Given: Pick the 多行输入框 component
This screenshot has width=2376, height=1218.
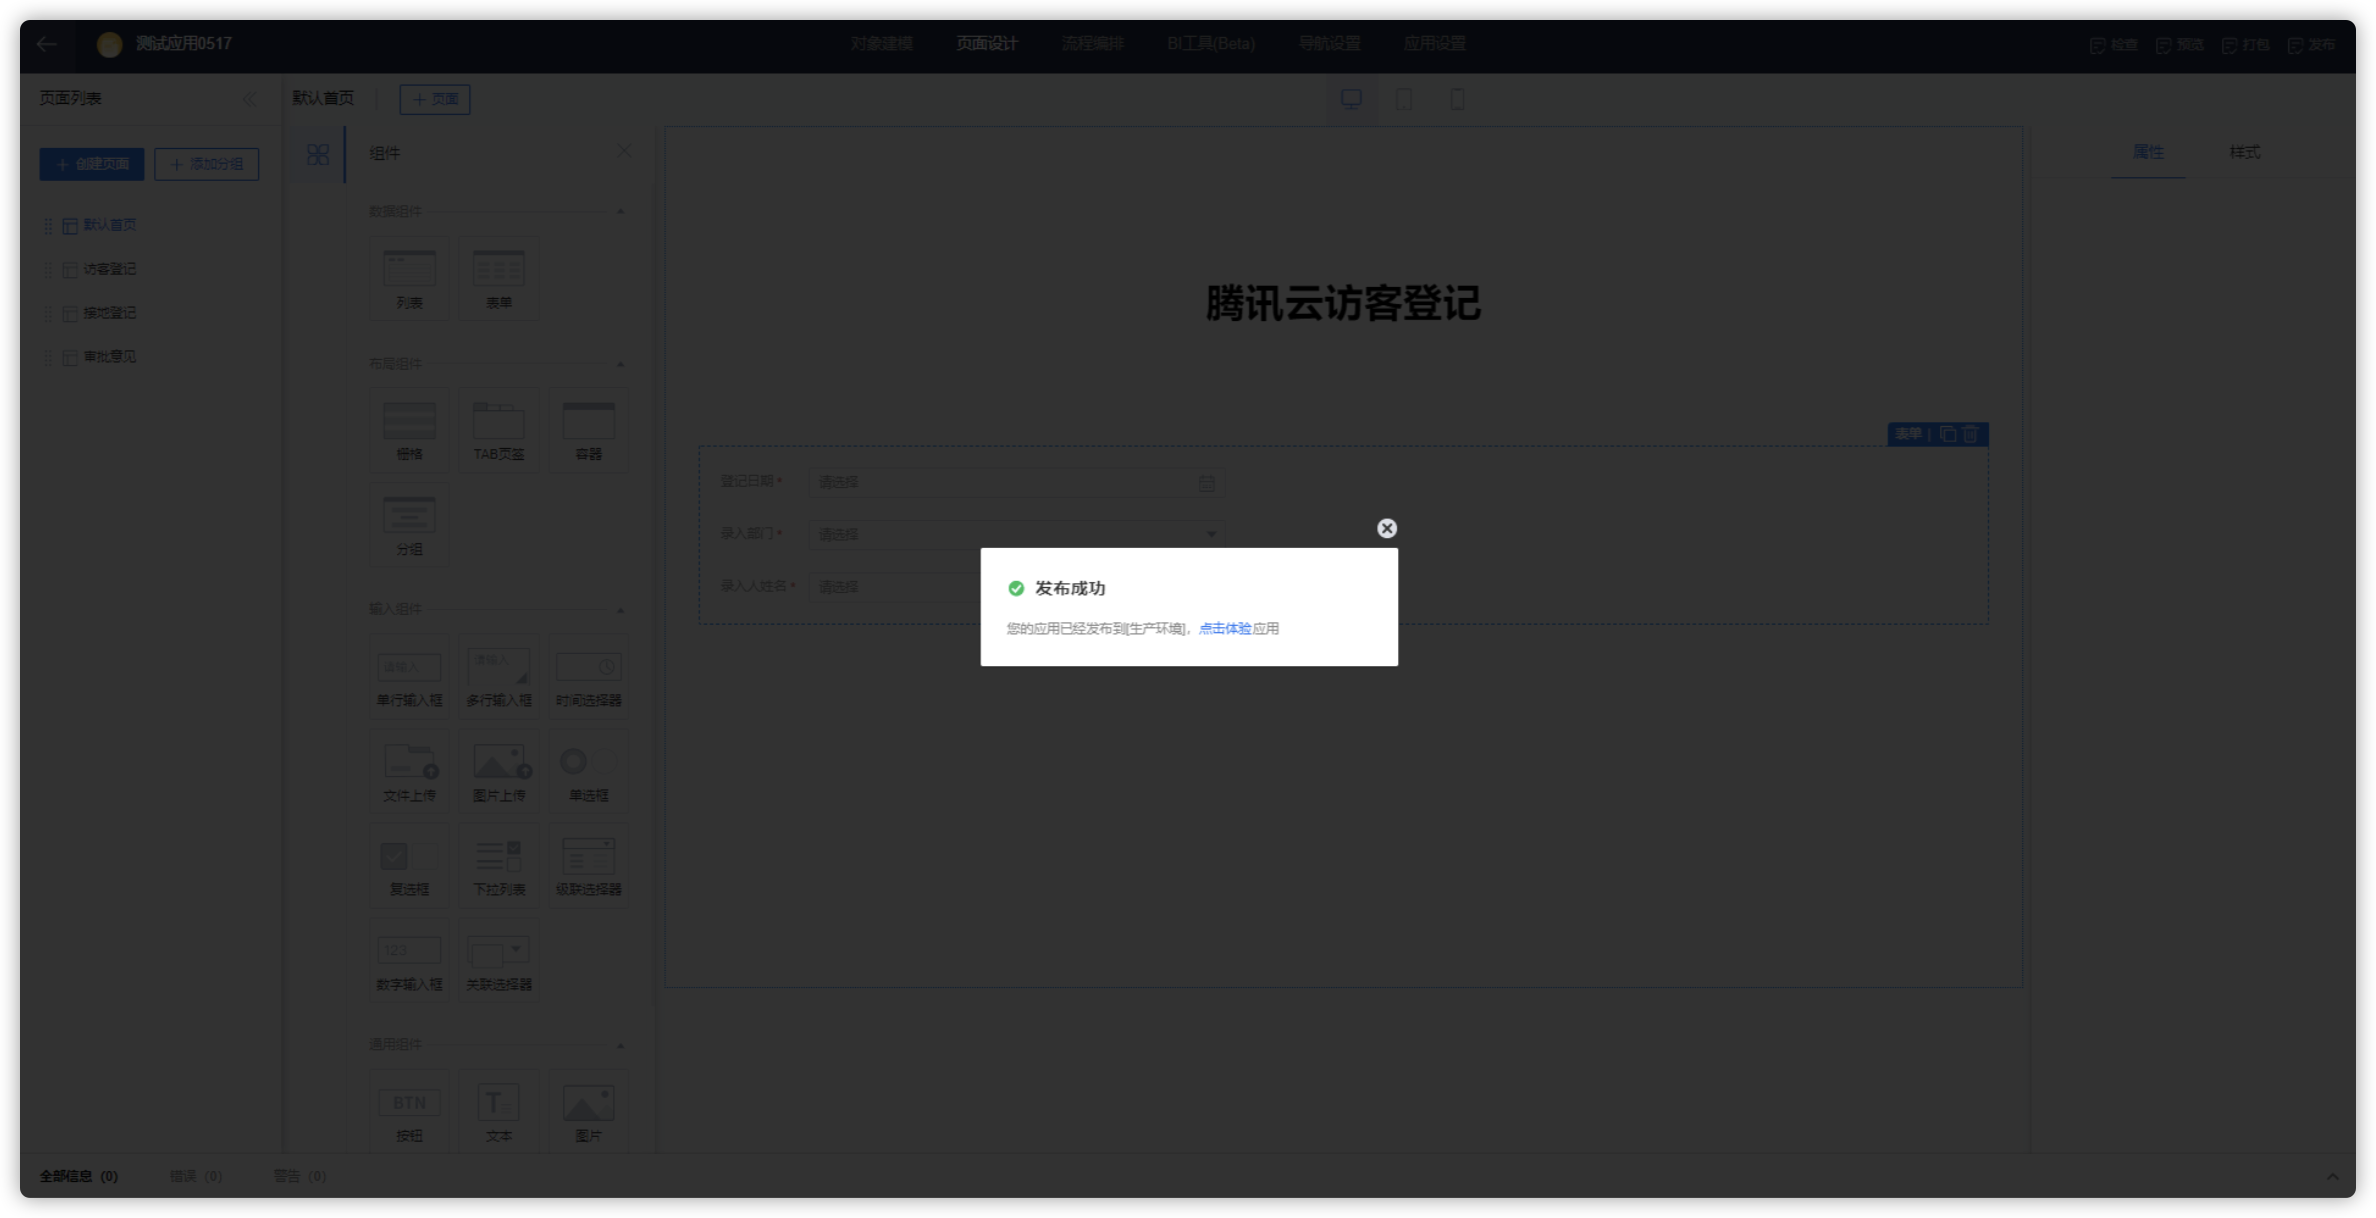Looking at the screenshot, I should [x=499, y=677].
